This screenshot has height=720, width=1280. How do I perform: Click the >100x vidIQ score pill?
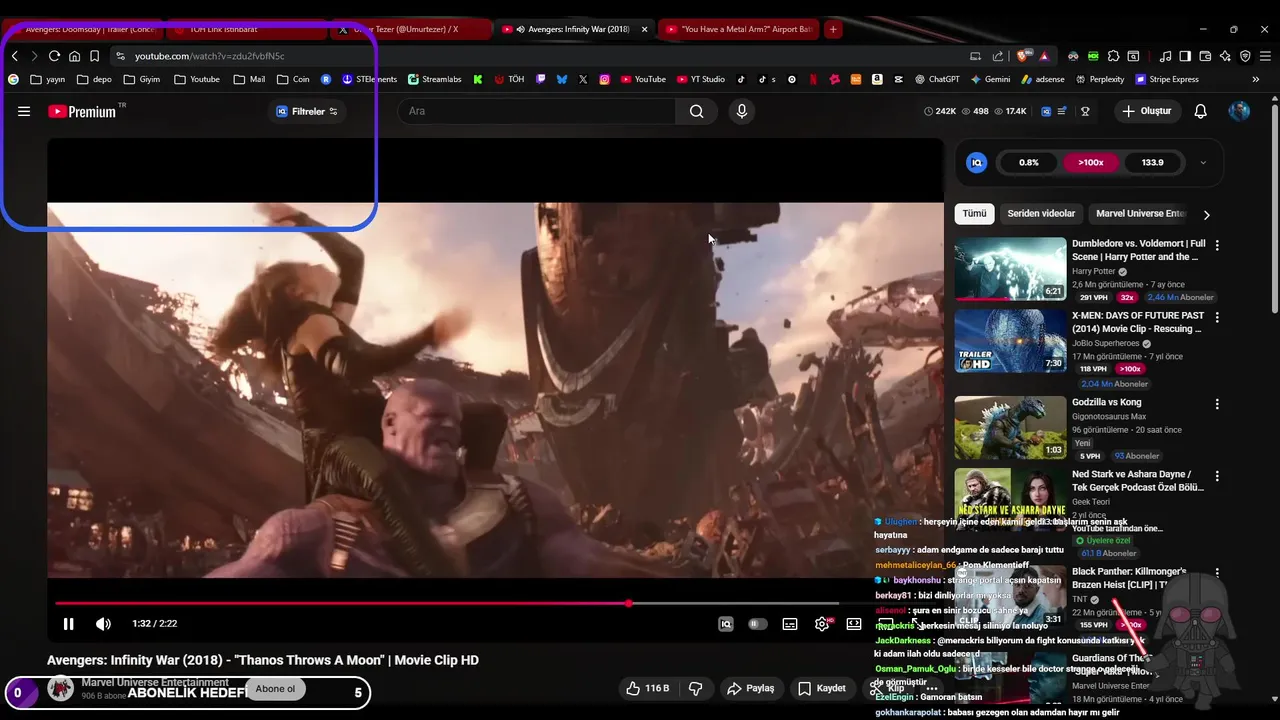pyautogui.click(x=1091, y=162)
